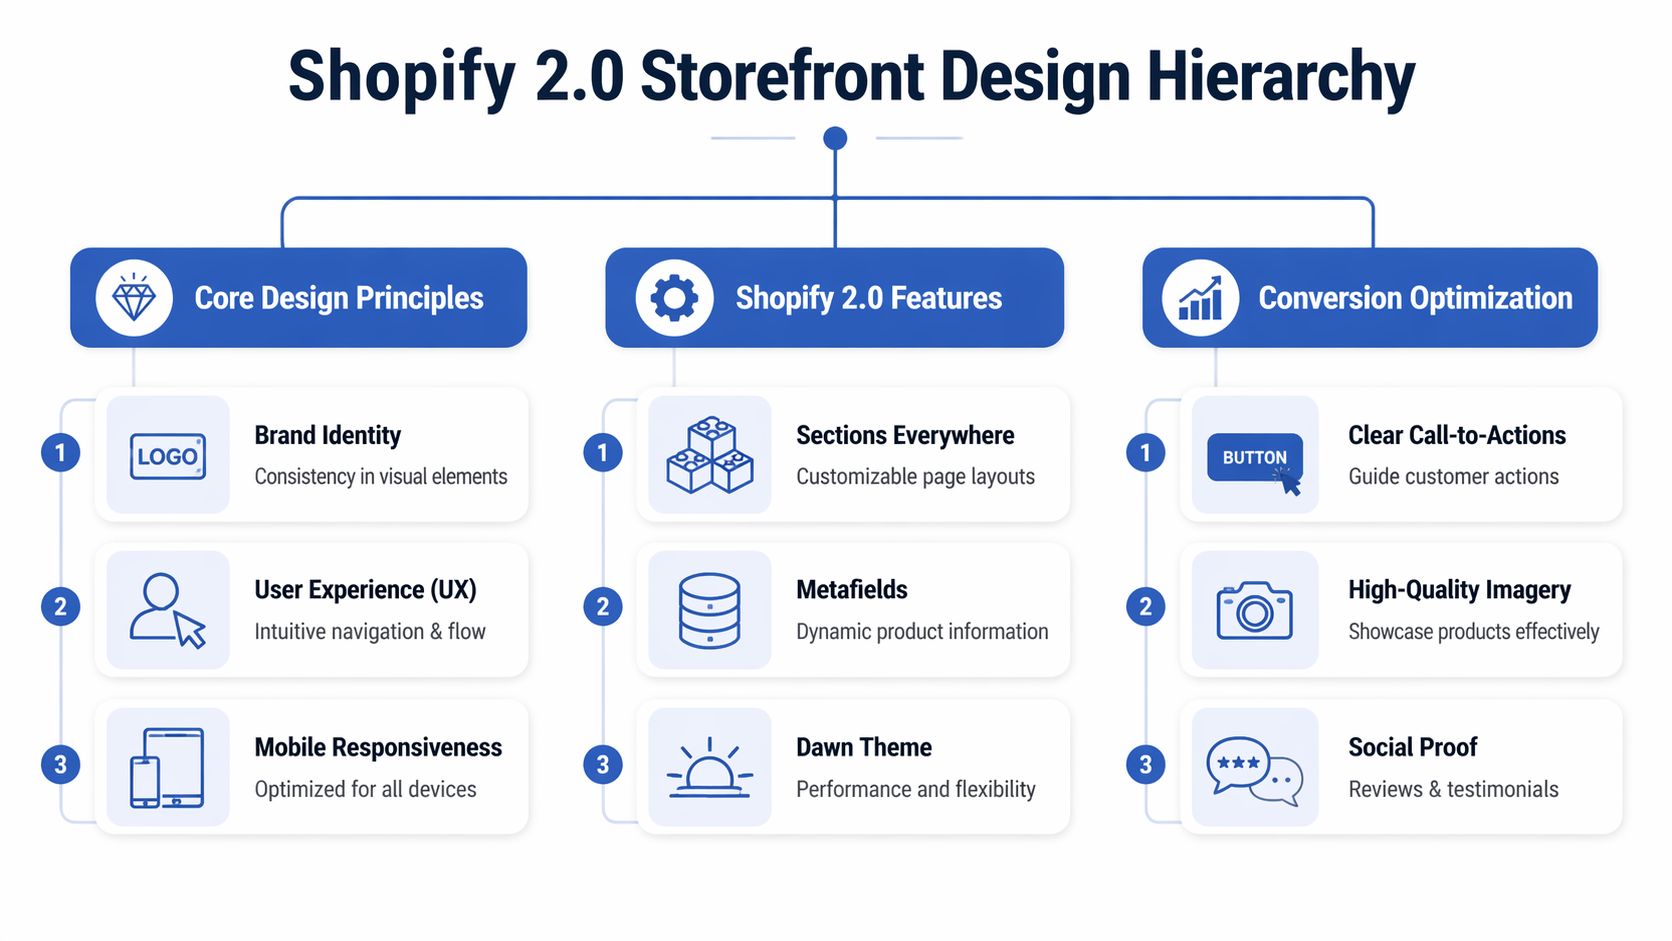Click number 1 badge next to Clear Call-to-Actions
1672x941 pixels.
point(1145,453)
